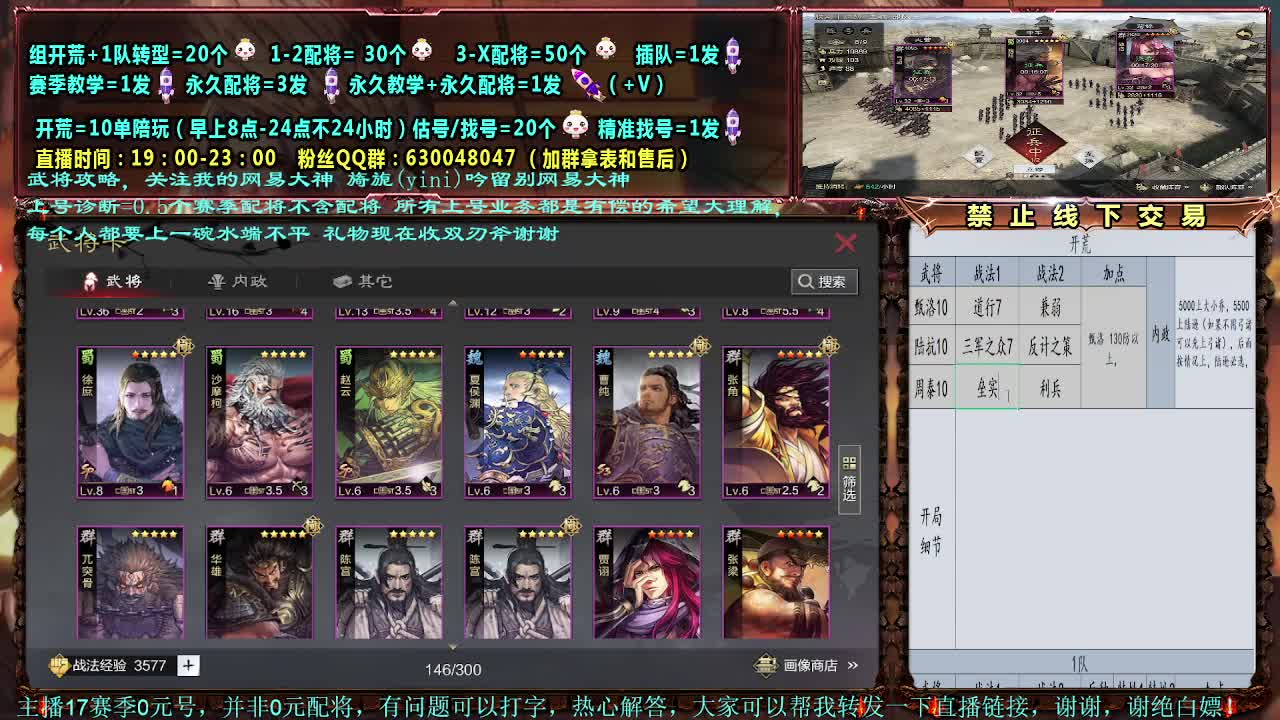1280x720 pixels.
Task: Select the 兼弱 cell in the table
Action: pos(1050,307)
